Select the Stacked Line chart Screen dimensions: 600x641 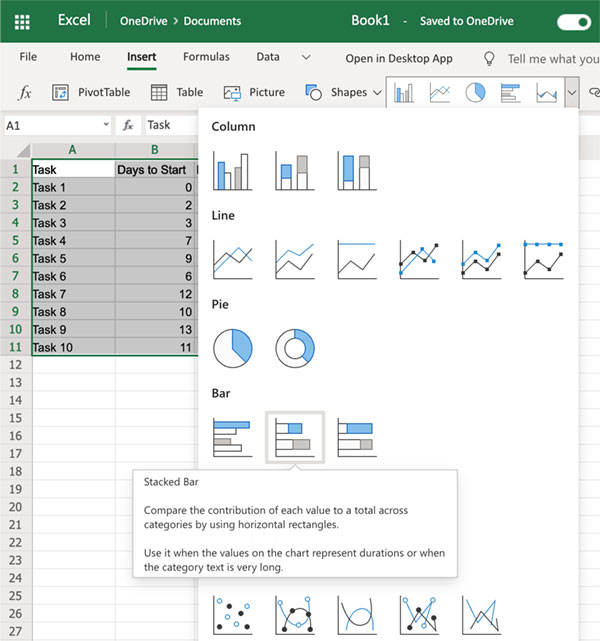295,260
